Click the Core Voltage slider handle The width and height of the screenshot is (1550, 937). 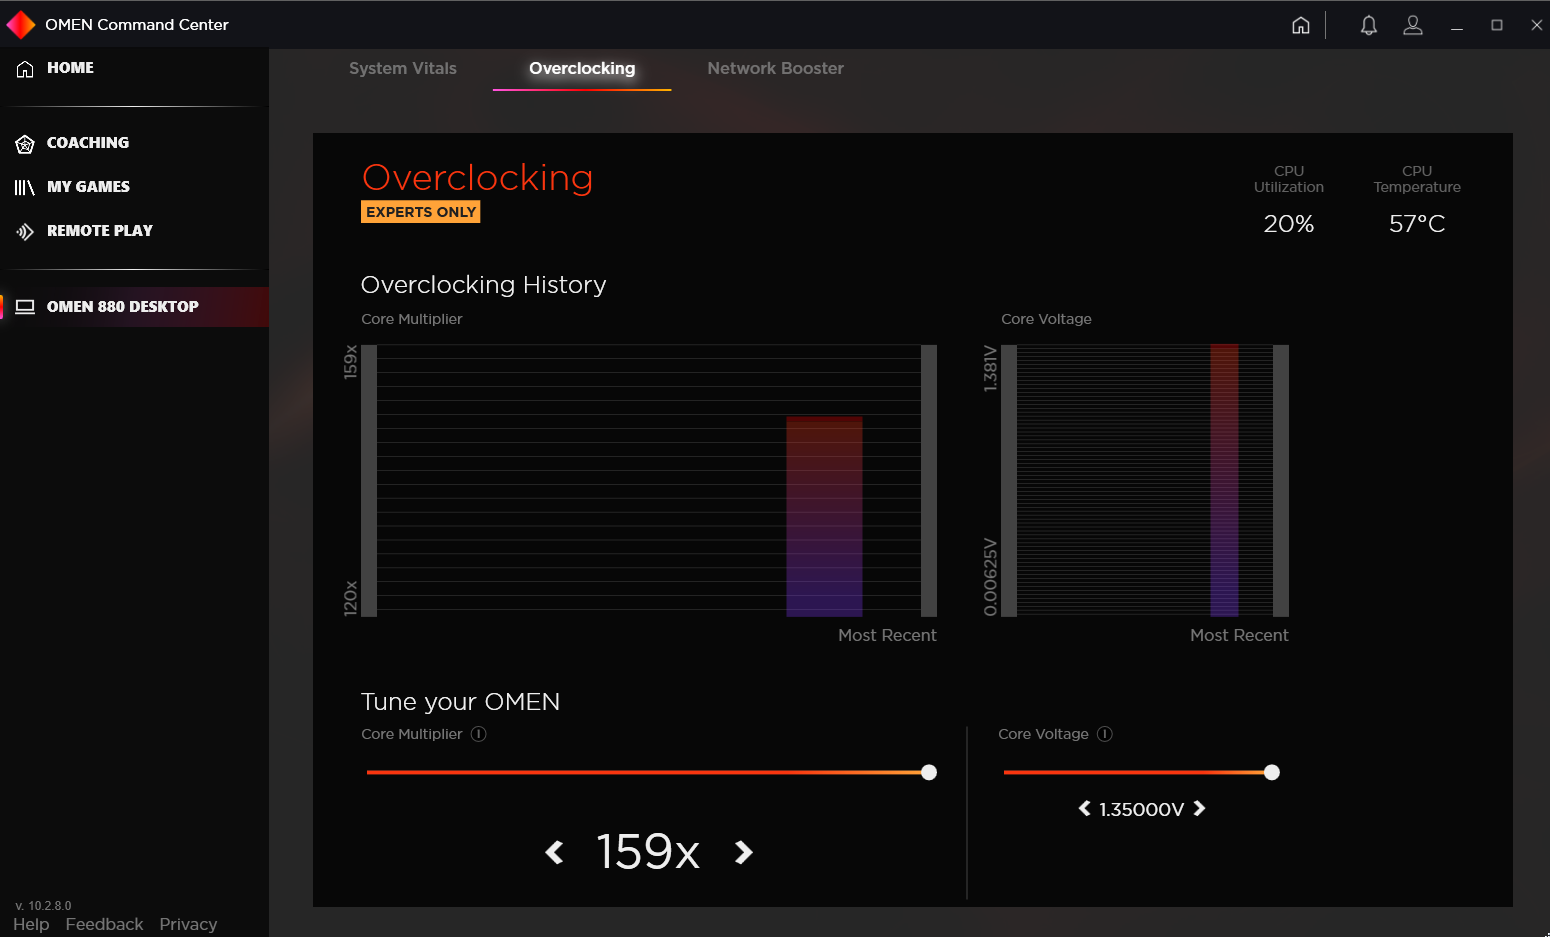(x=1271, y=772)
